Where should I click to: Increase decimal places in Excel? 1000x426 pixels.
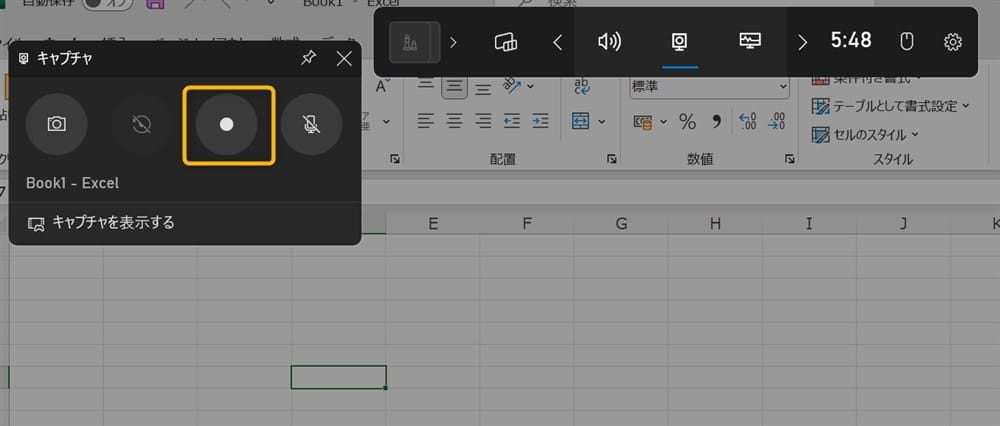click(747, 121)
